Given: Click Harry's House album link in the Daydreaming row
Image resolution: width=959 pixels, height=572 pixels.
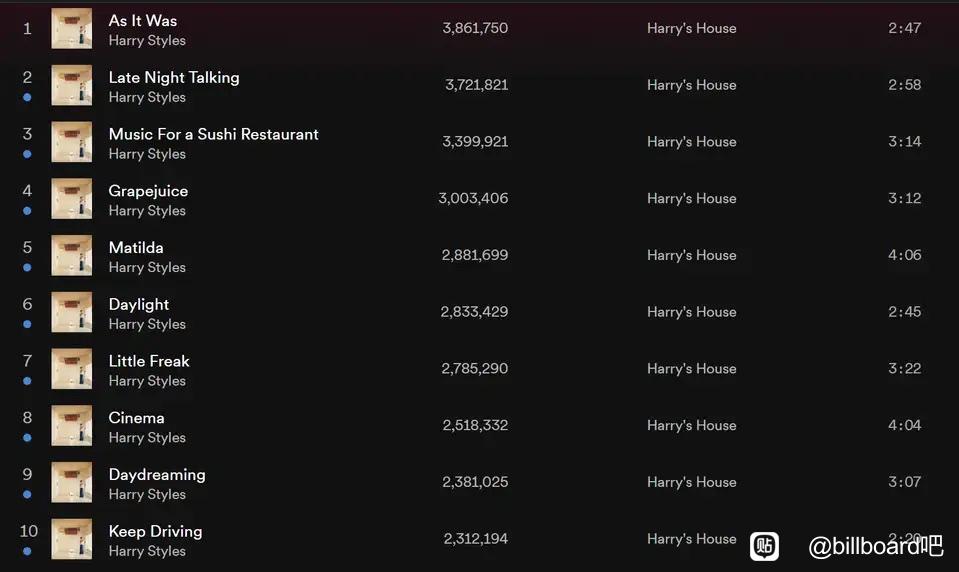Looking at the screenshot, I should tap(692, 482).
